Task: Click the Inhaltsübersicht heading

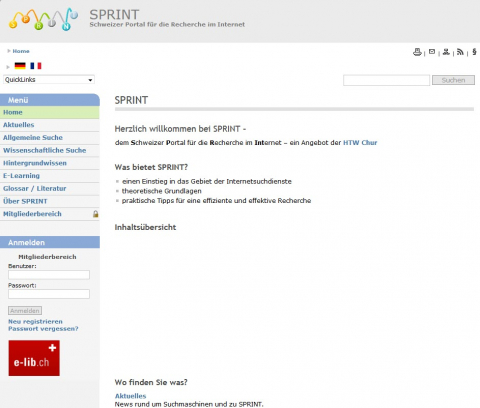Action: pos(145,227)
